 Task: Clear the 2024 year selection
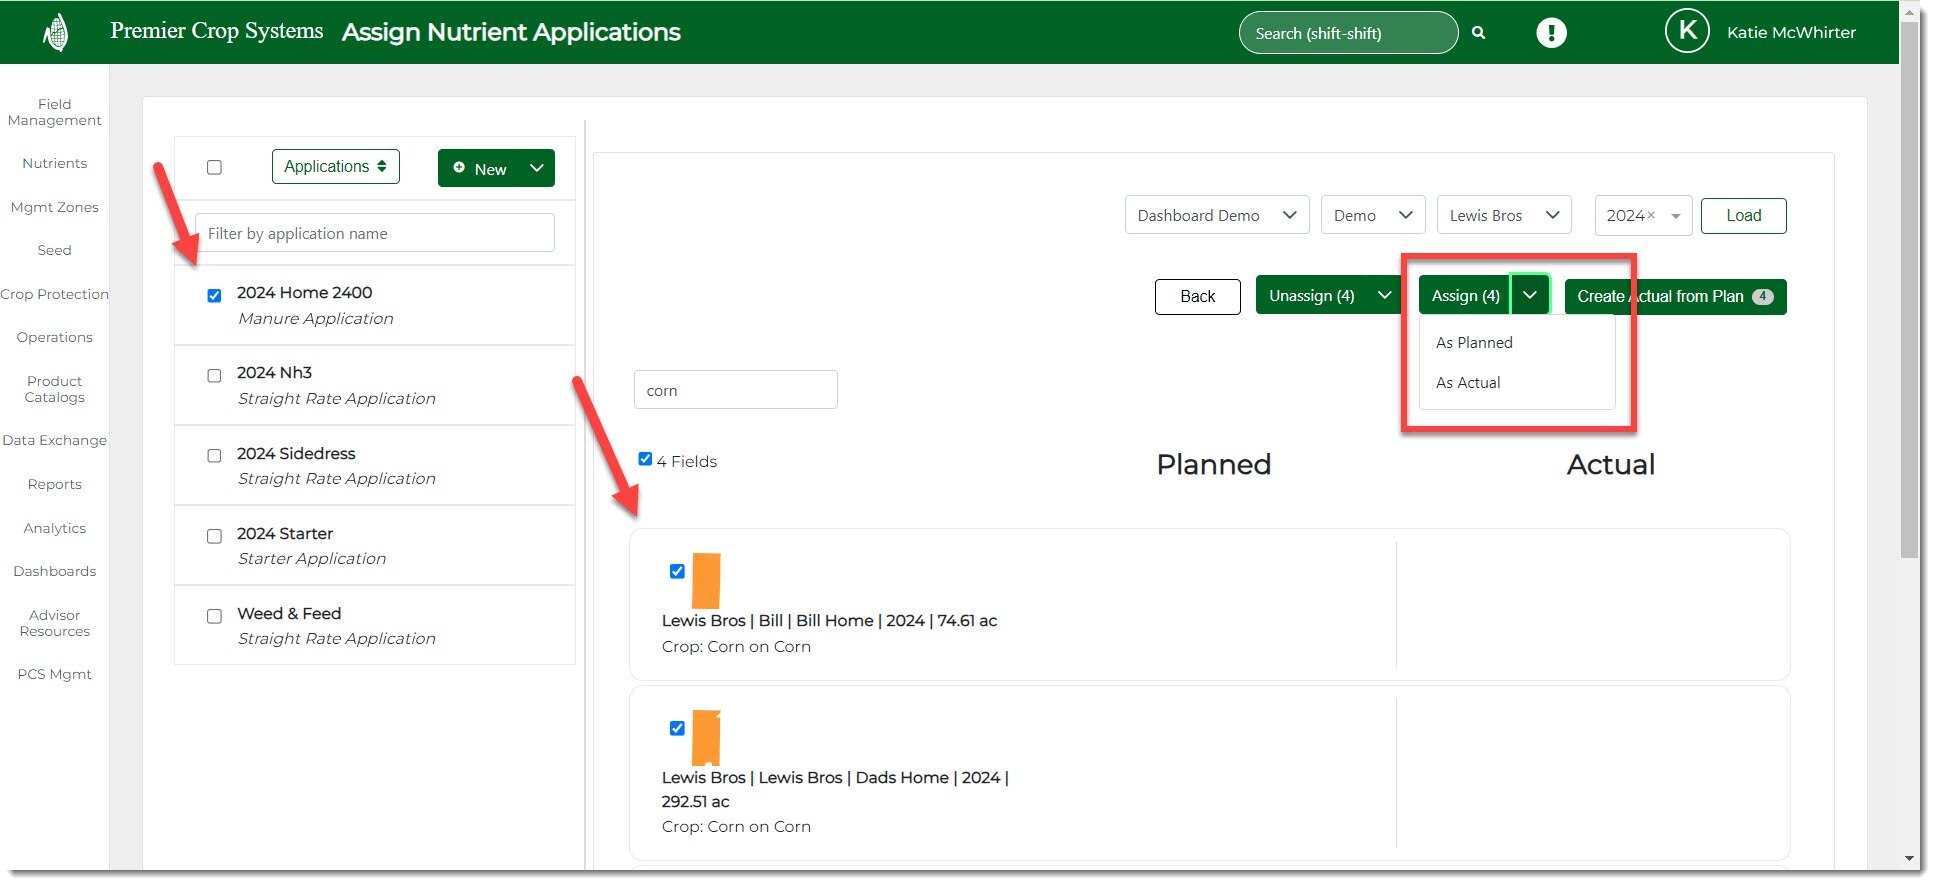(x=1651, y=216)
